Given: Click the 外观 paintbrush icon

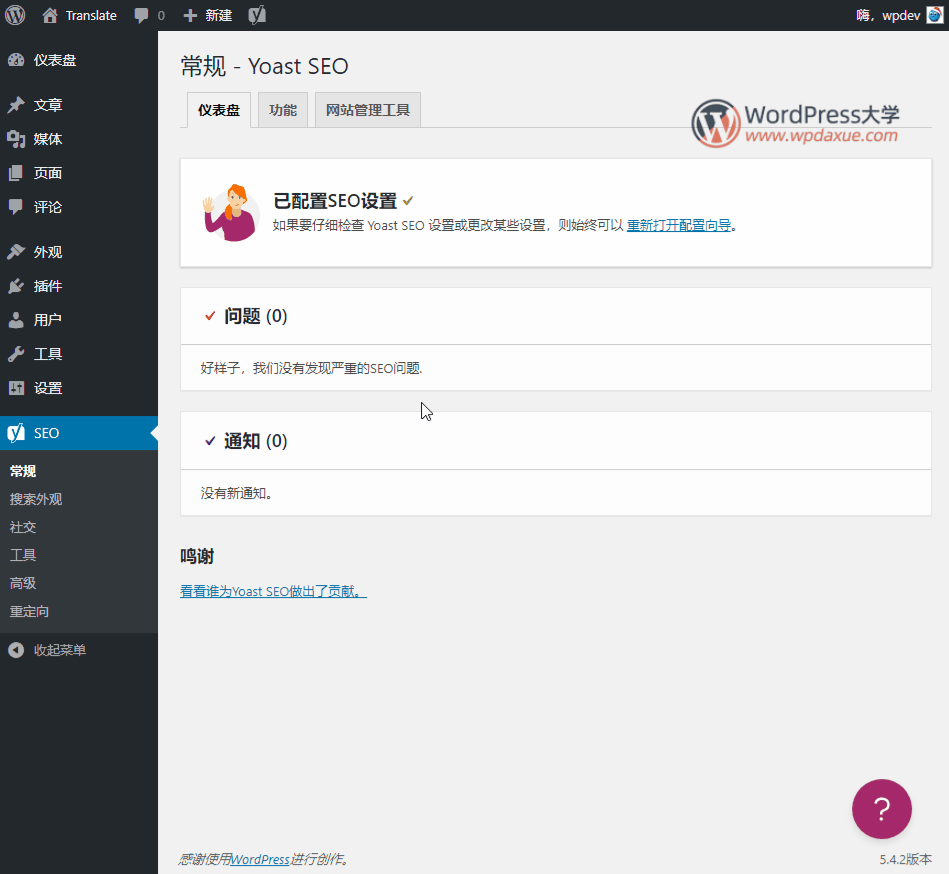Looking at the screenshot, I should tap(16, 252).
